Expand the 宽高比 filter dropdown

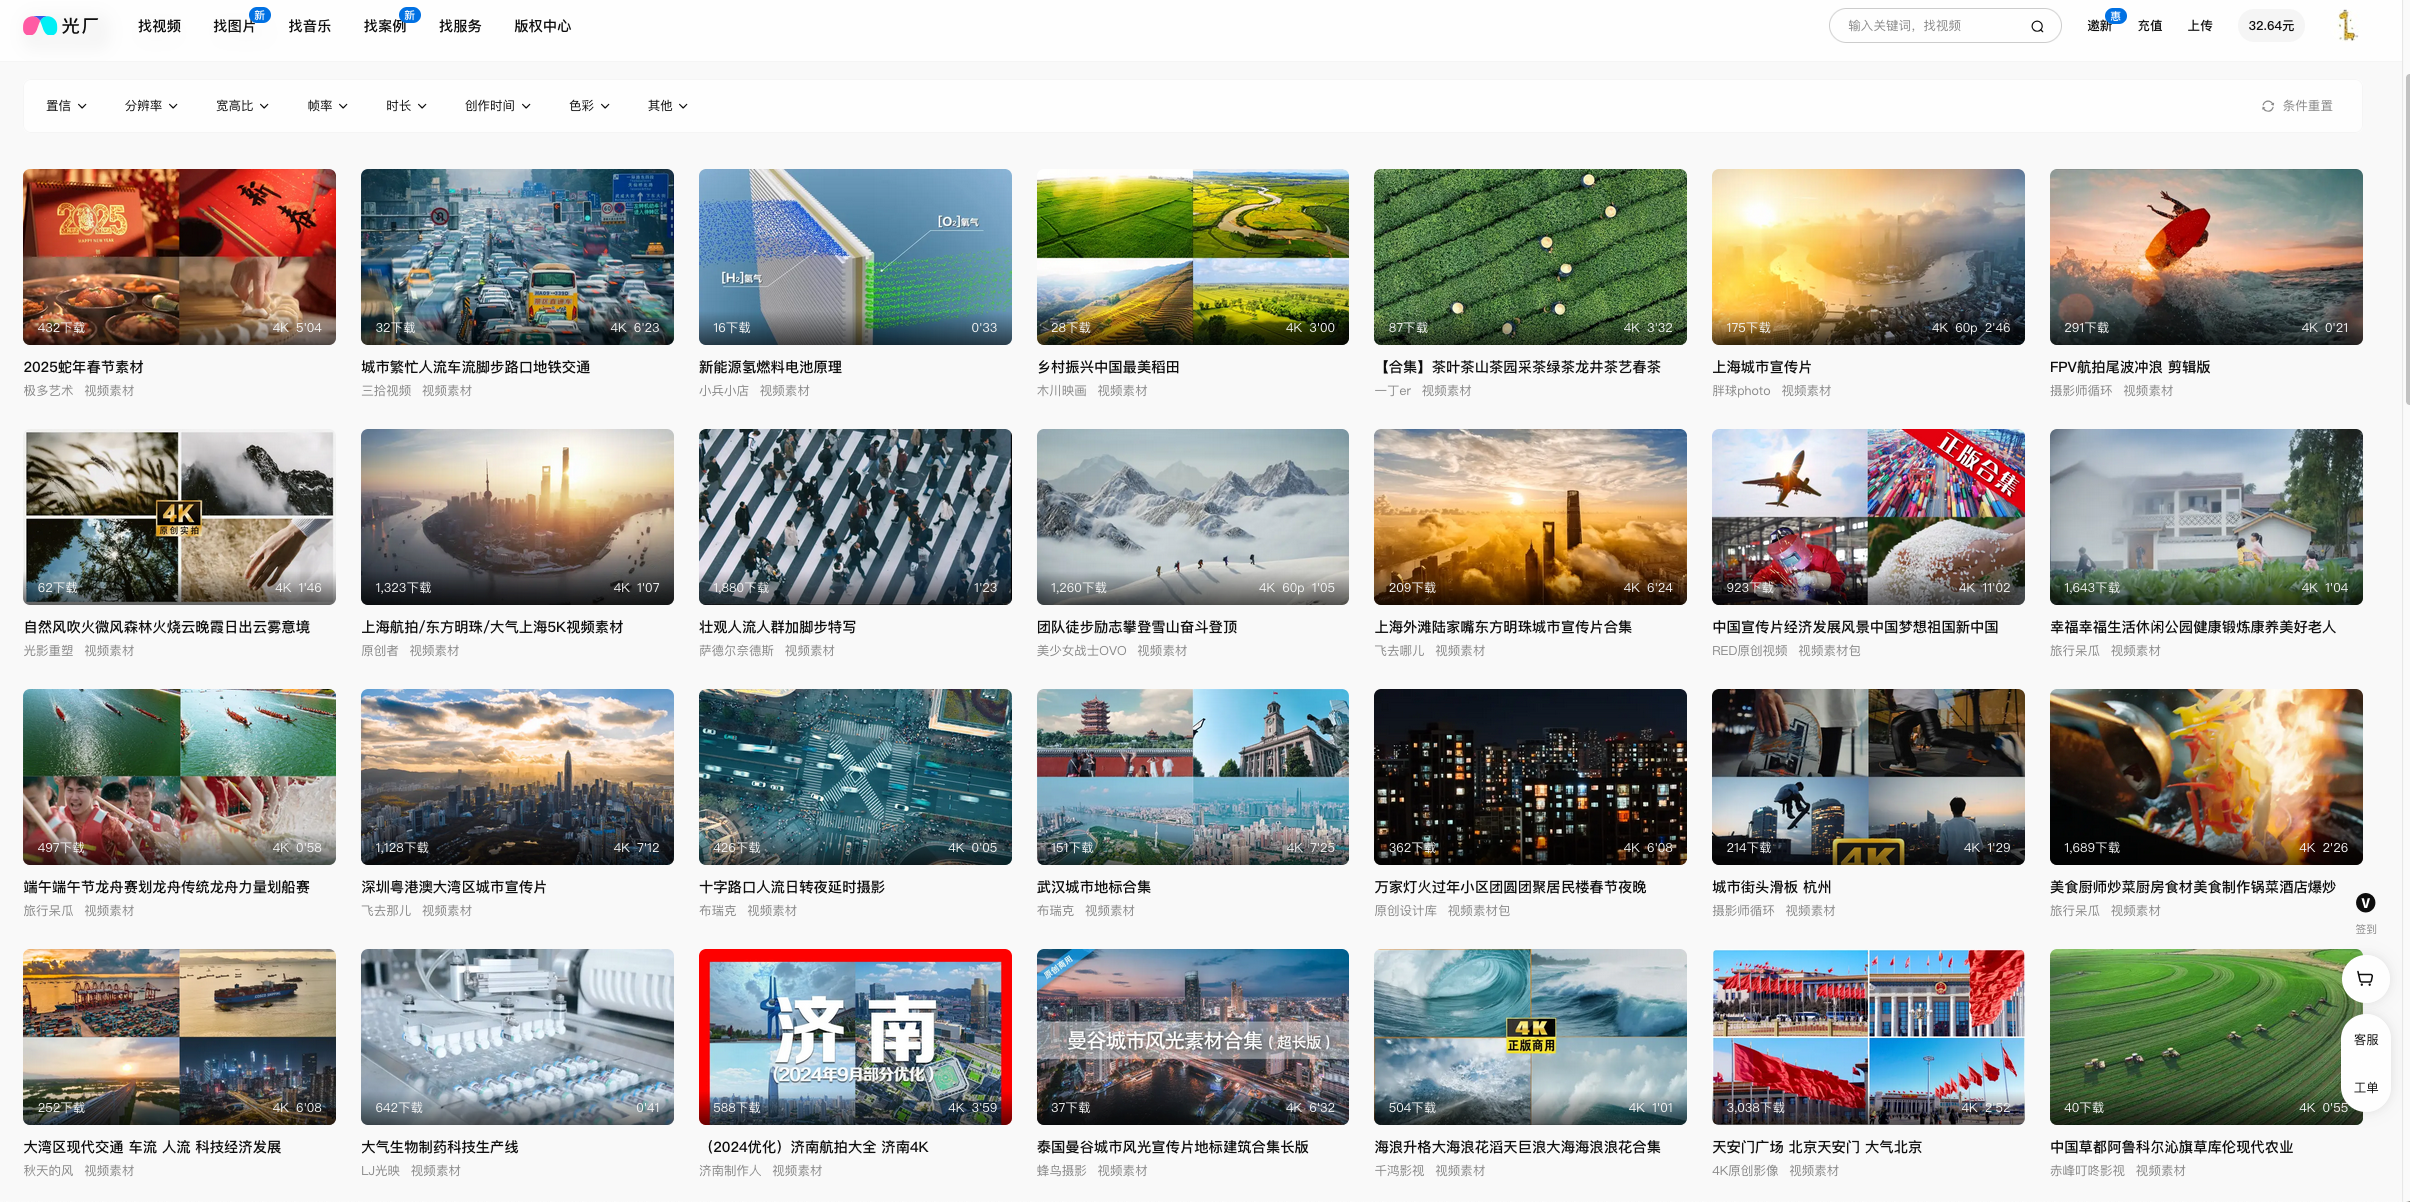coord(242,106)
